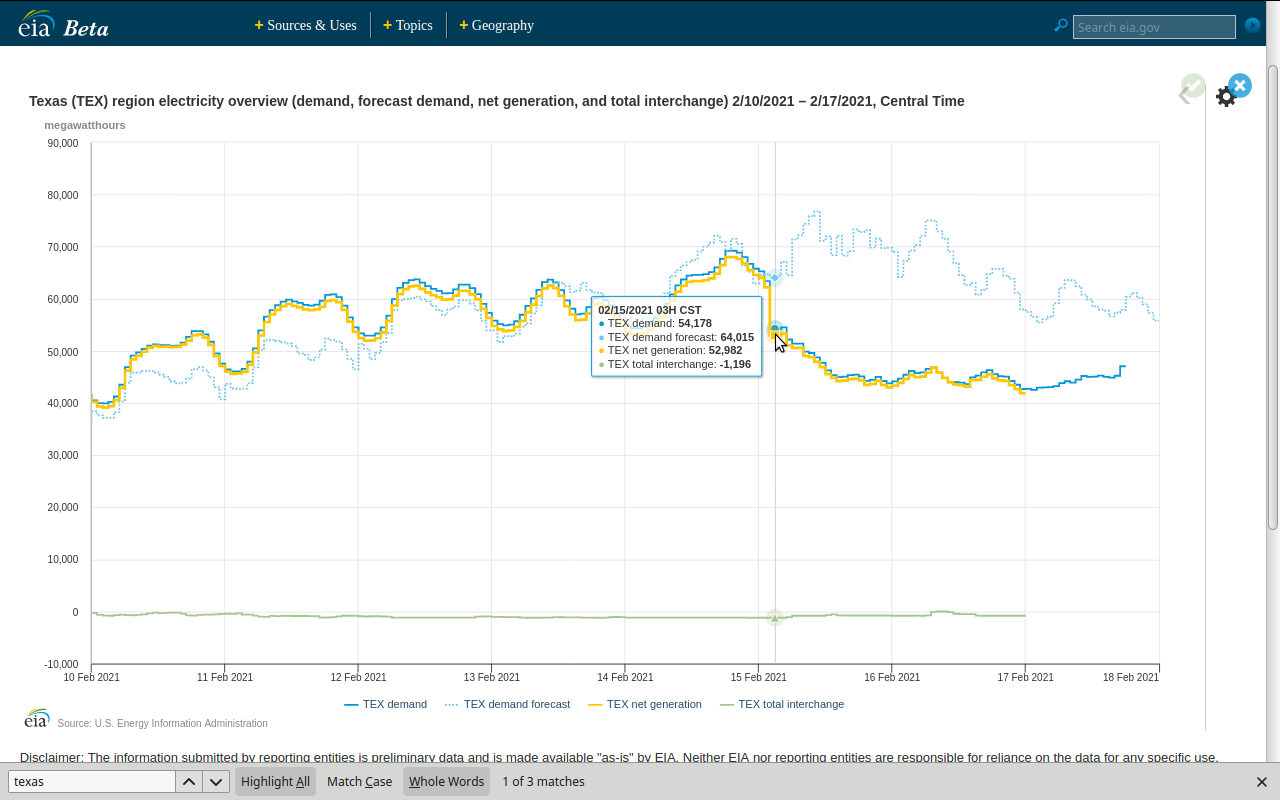Screen dimensions: 1280x800
Task: Click tooltip 'TEX demand forecast: 64,015' line
Action: pyautogui.click(x=676, y=338)
